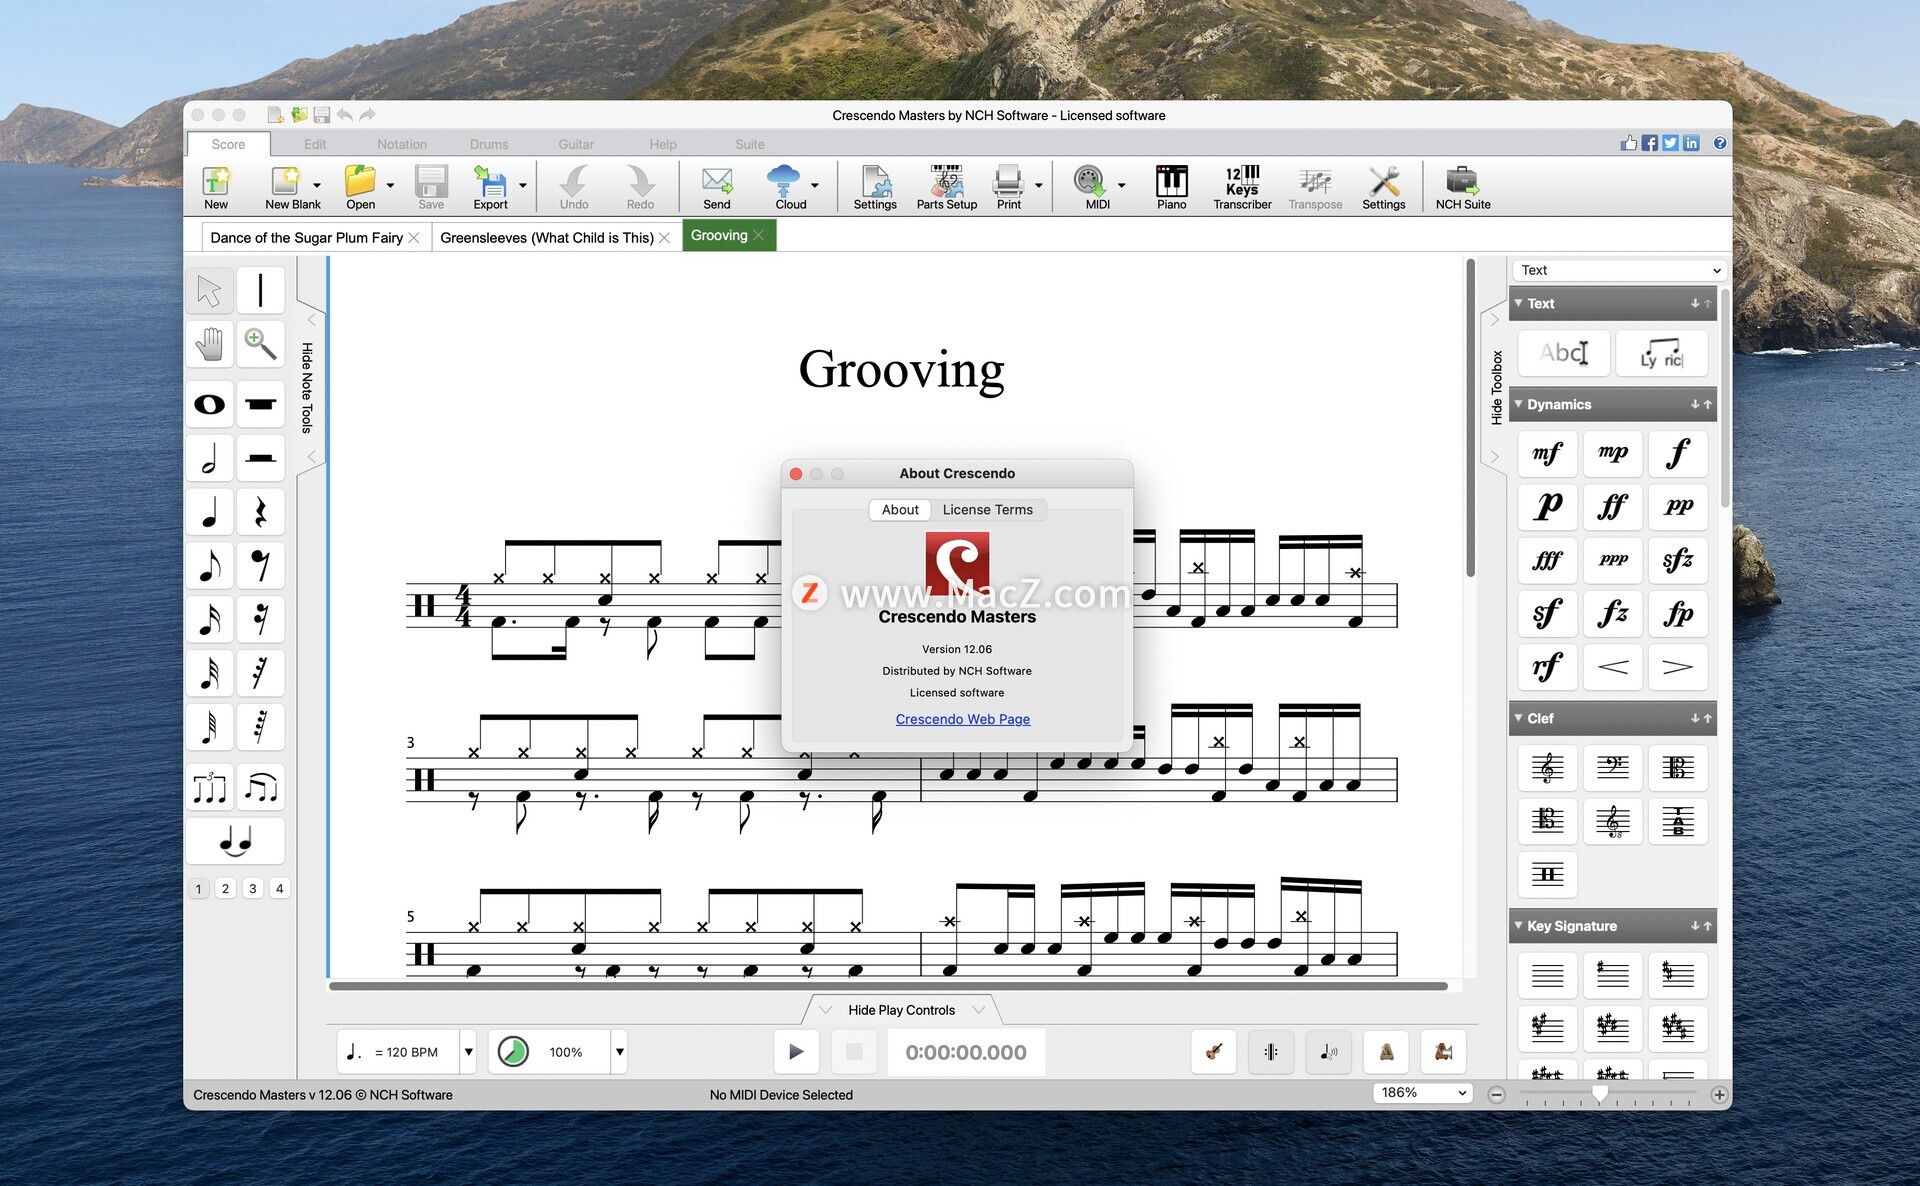Open the Export dropdown arrow

pyautogui.click(x=523, y=186)
